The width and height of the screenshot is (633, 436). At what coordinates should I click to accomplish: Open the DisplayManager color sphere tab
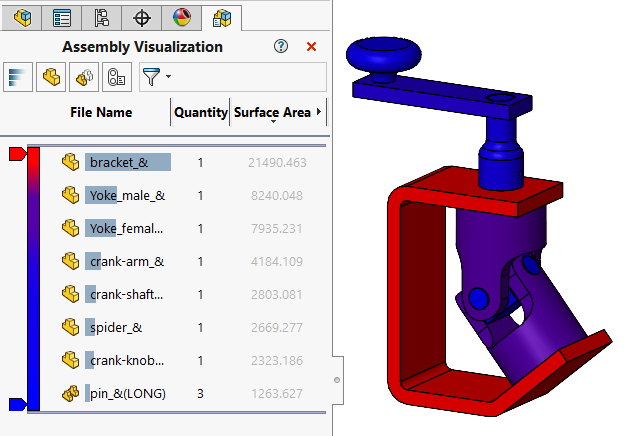pyautogui.click(x=182, y=18)
